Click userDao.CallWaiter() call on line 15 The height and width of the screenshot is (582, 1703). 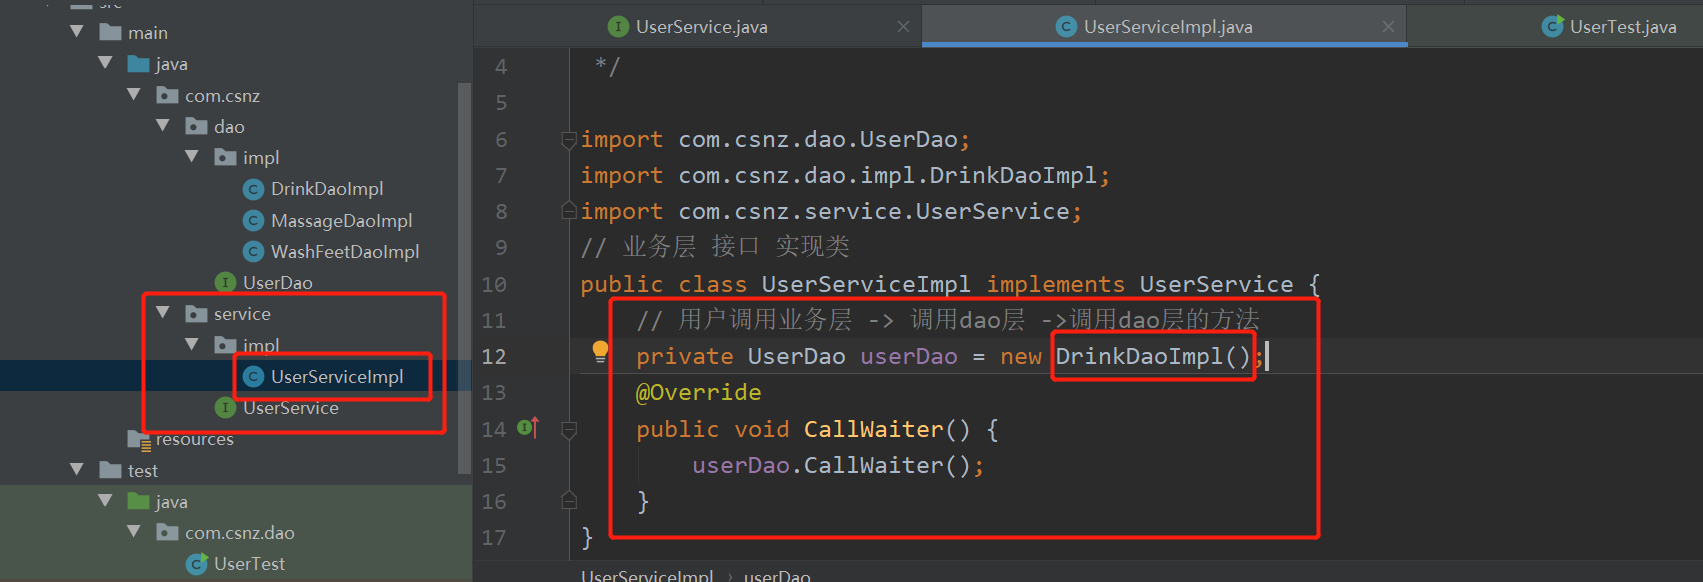(838, 466)
